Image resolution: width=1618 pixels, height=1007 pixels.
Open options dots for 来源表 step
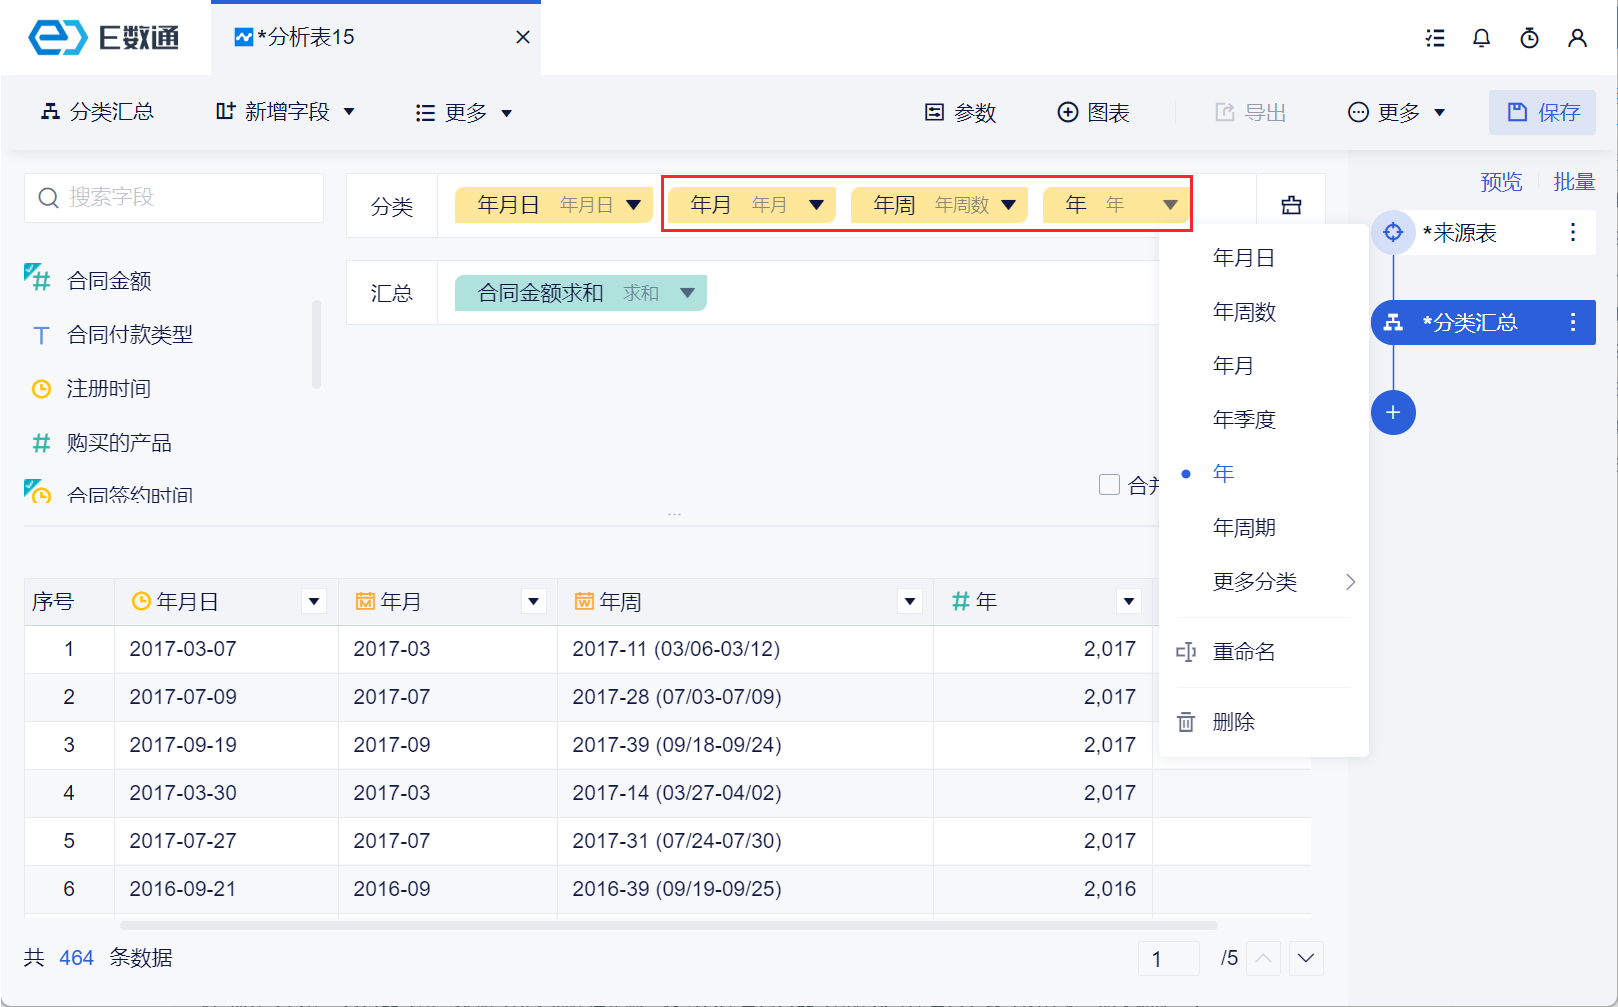point(1573,232)
